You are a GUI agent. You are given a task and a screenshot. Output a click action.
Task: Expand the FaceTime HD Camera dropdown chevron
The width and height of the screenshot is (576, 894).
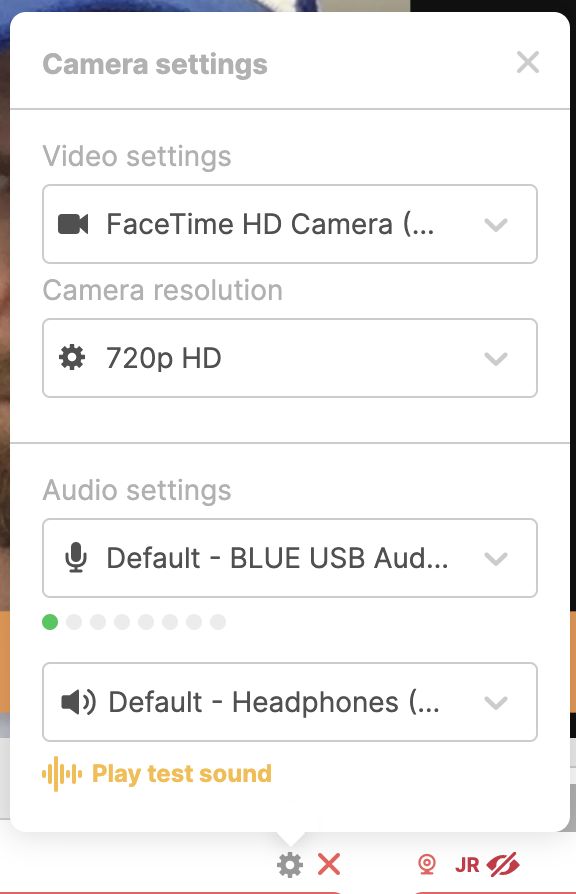tap(496, 225)
